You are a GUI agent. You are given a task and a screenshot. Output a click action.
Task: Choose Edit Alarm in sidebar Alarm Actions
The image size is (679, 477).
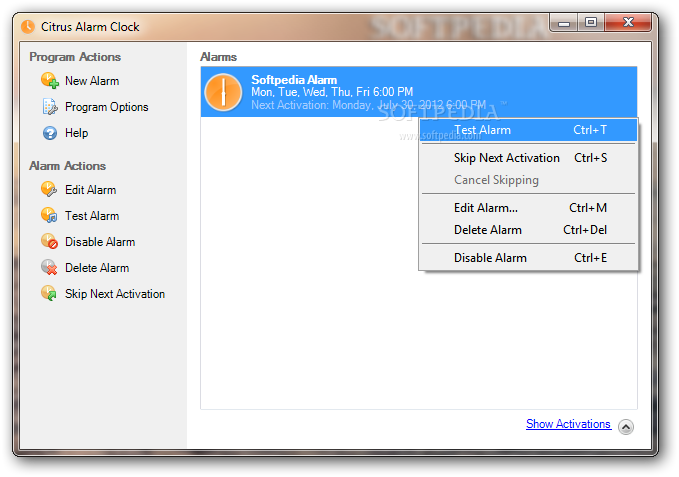[x=91, y=190]
